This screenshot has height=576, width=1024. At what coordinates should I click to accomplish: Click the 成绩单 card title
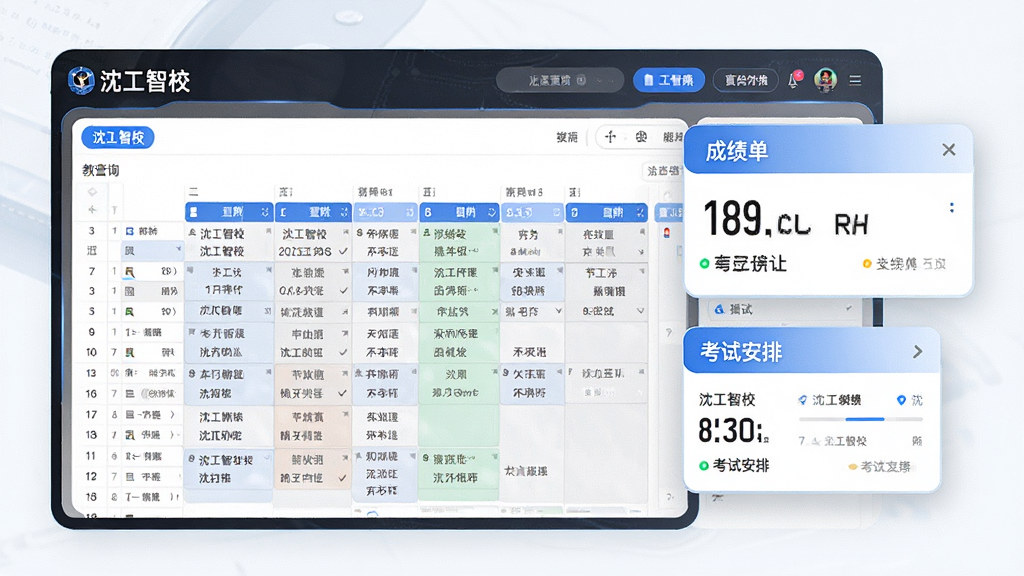click(x=737, y=152)
